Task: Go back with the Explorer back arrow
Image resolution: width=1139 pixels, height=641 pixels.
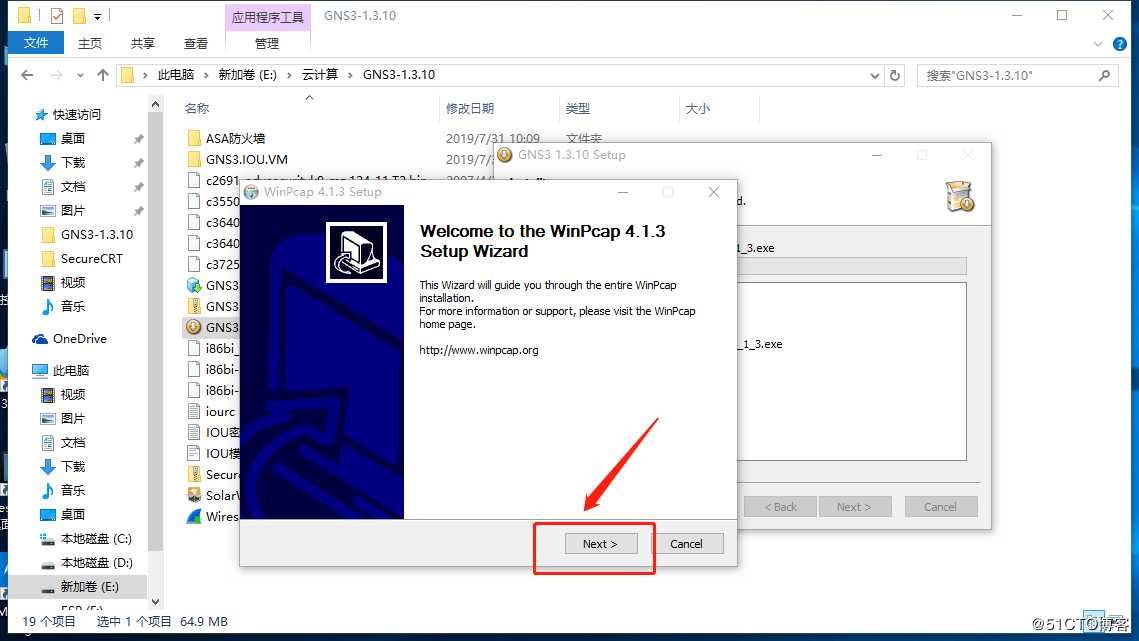Action: (x=27, y=75)
